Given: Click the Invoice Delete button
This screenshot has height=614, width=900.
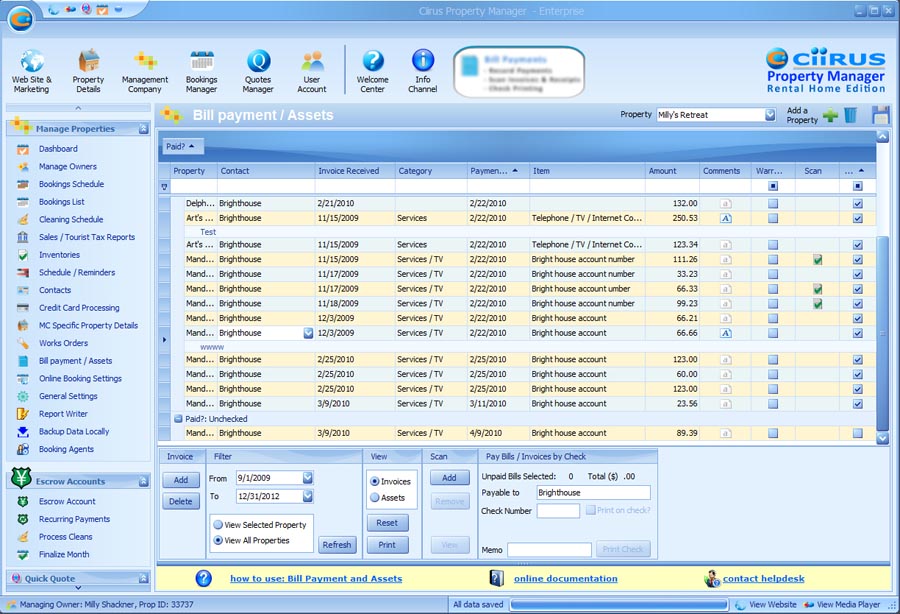Looking at the screenshot, I should click(x=181, y=502).
